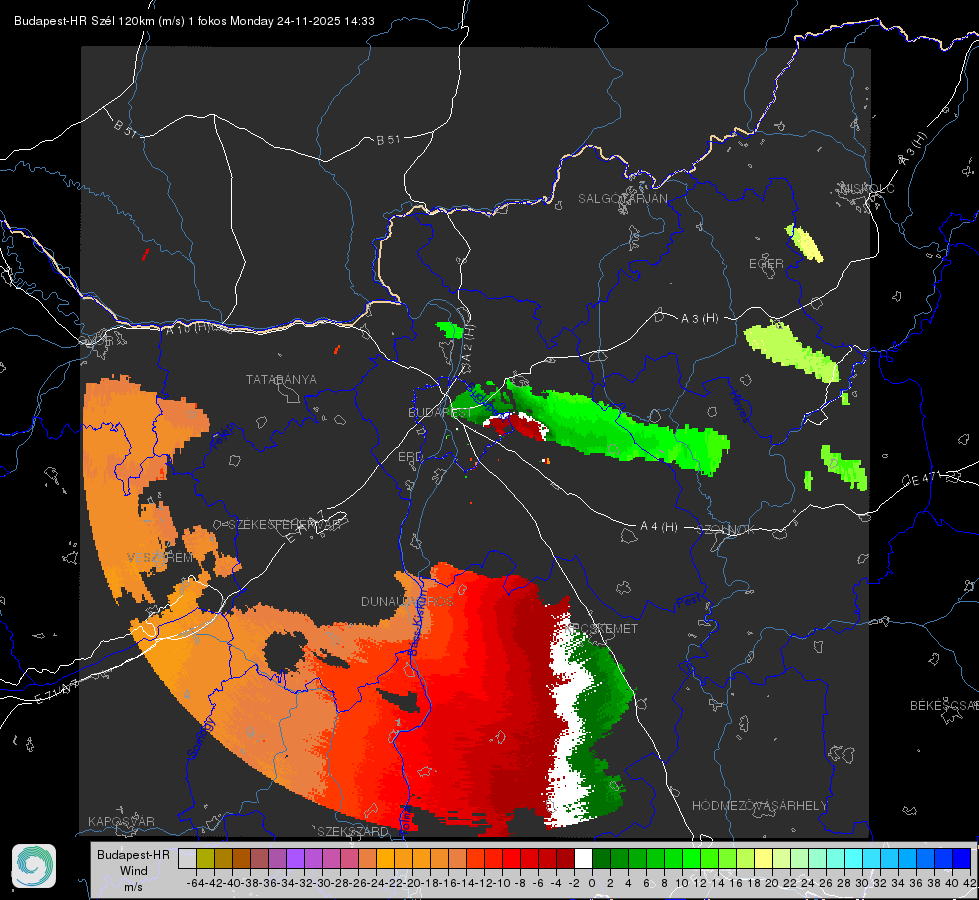Click the KAPOSVÁR city label
979x900 pixels.
click(121, 821)
